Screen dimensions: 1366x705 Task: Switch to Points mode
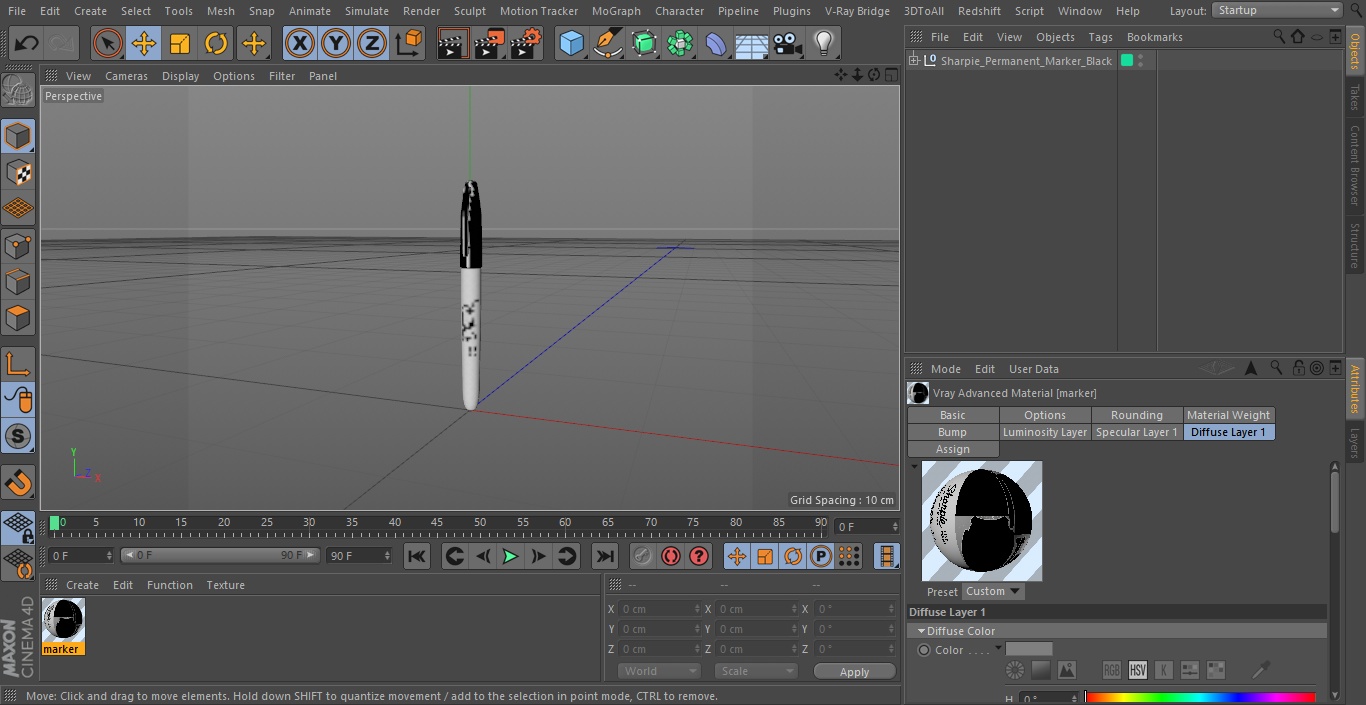(x=18, y=245)
